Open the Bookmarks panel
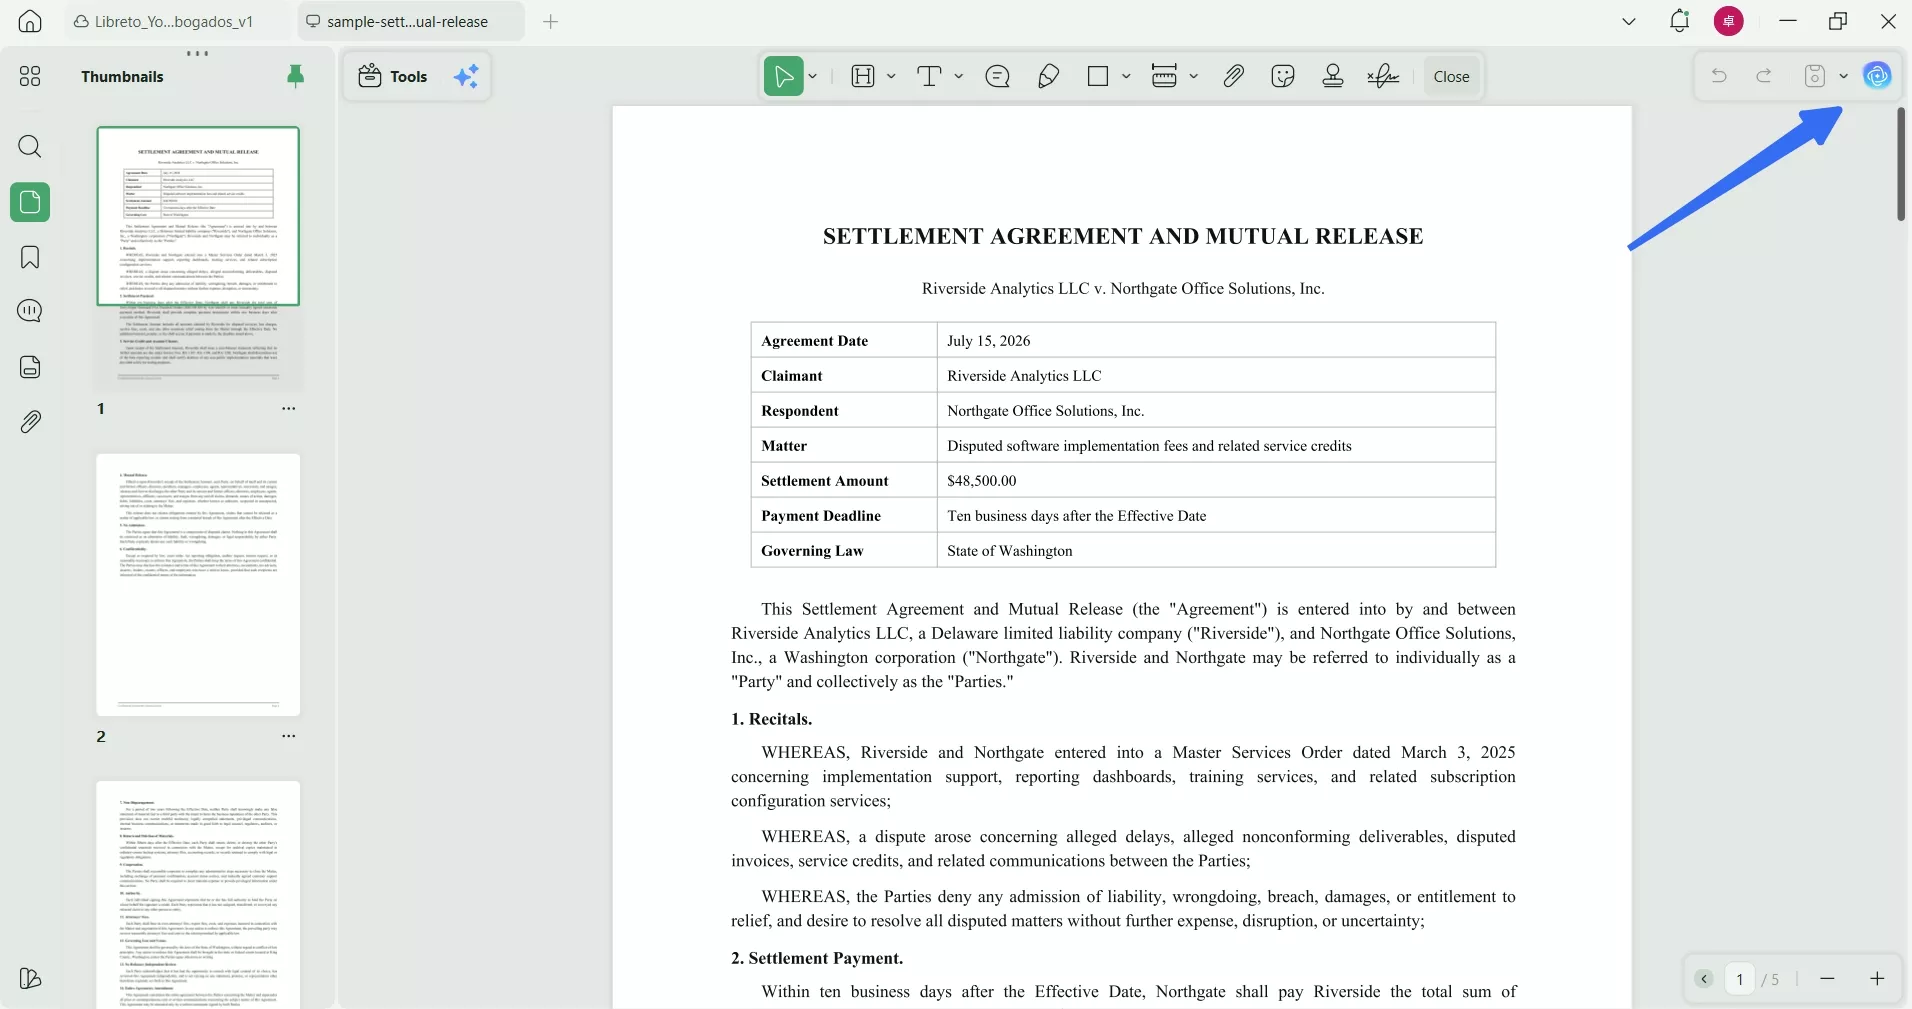1912x1009 pixels. [30, 257]
